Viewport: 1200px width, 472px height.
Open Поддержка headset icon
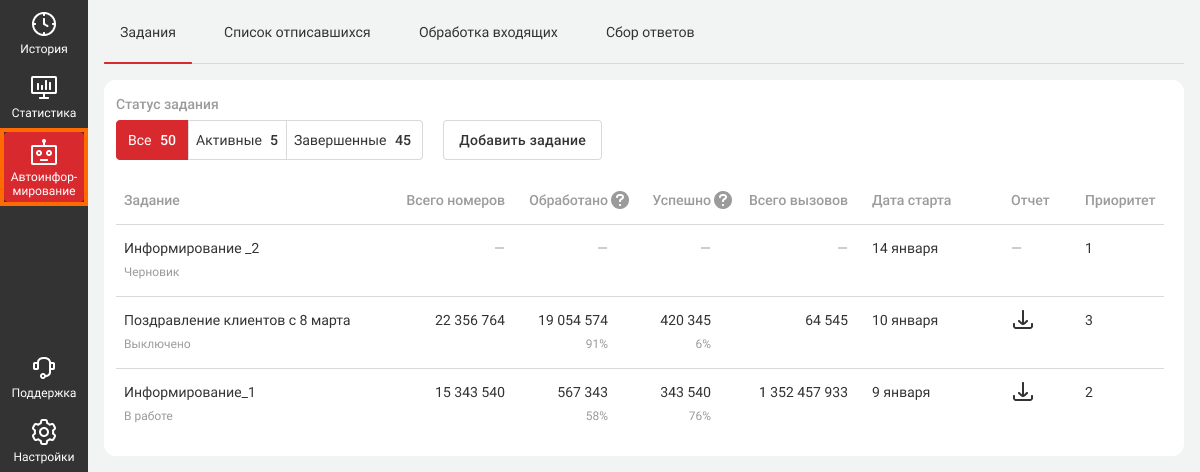[43, 368]
